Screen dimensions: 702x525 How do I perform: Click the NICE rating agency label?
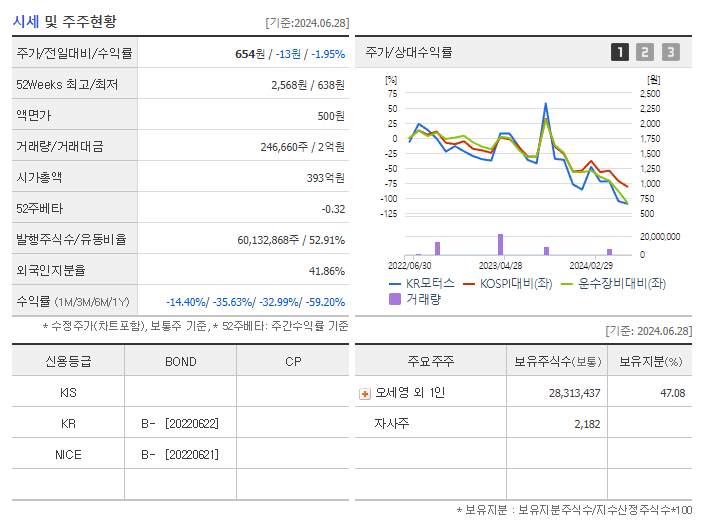click(x=68, y=455)
